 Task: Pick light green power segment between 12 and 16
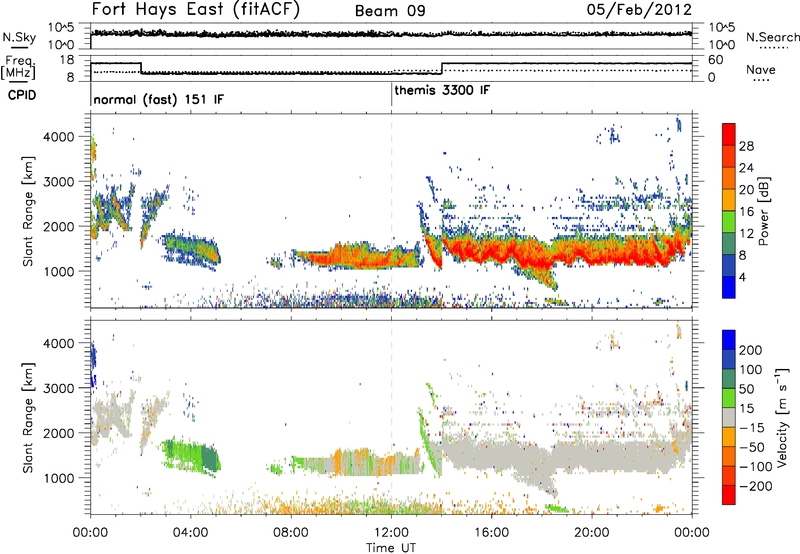(x=729, y=221)
